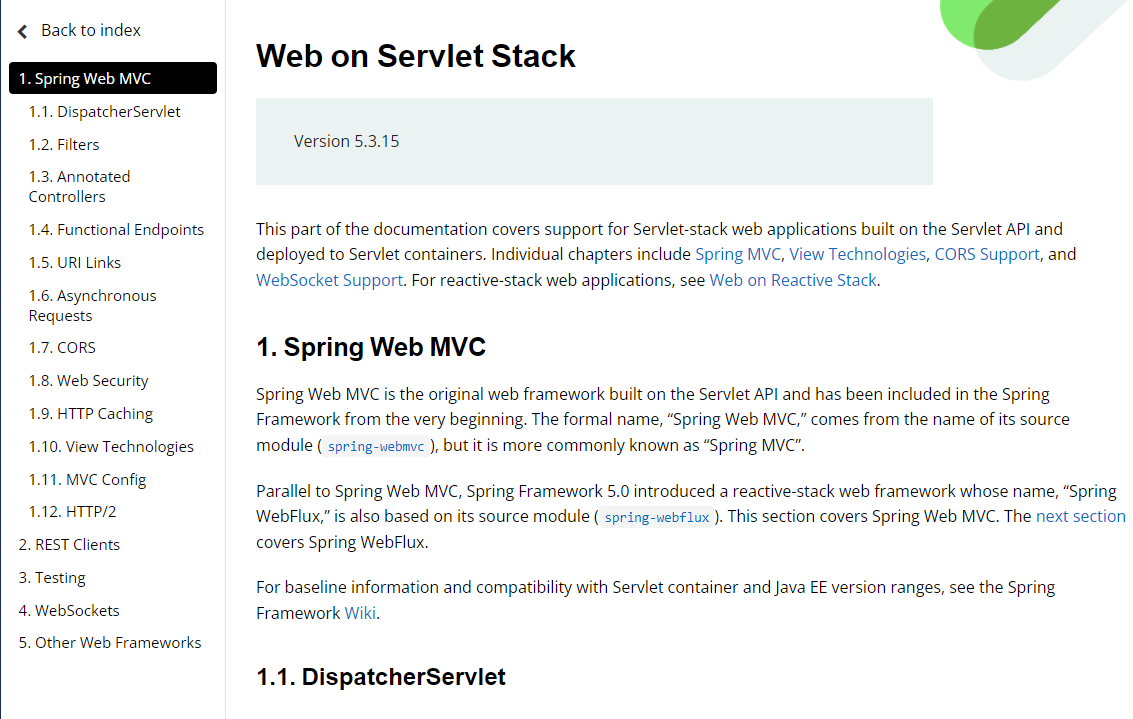Open '2. REST Clients' chapter
Screen dimensions: 1133x719
click(x=69, y=545)
